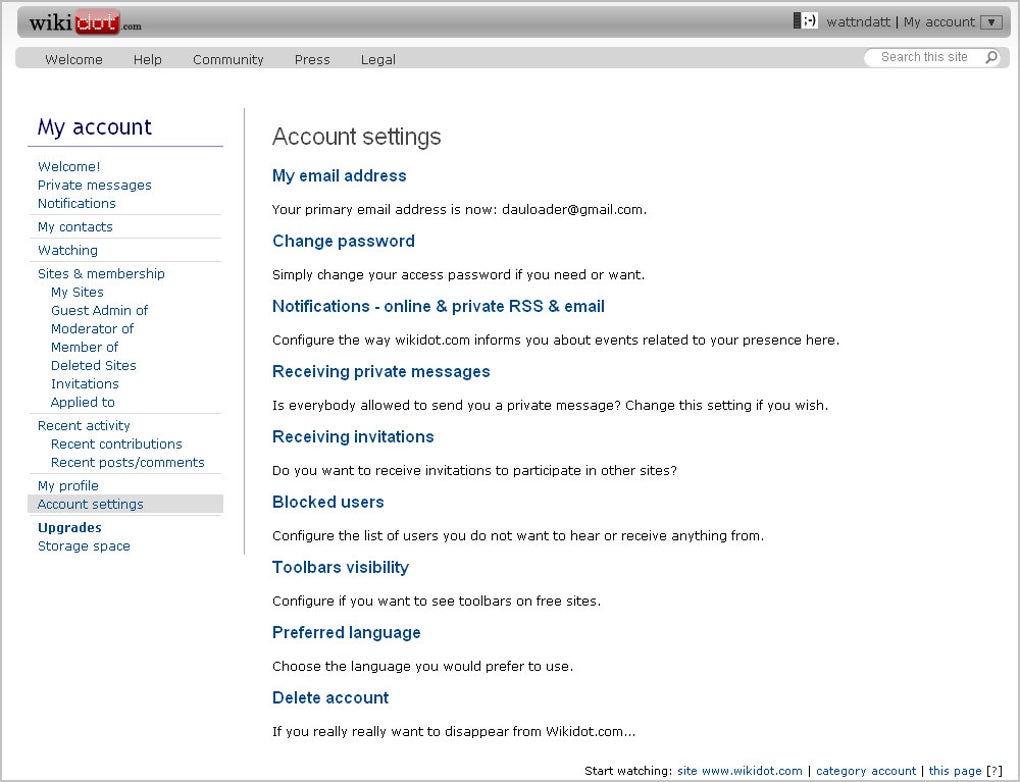Open the Legal navigation item
This screenshot has height=782, width=1020.
tap(377, 59)
